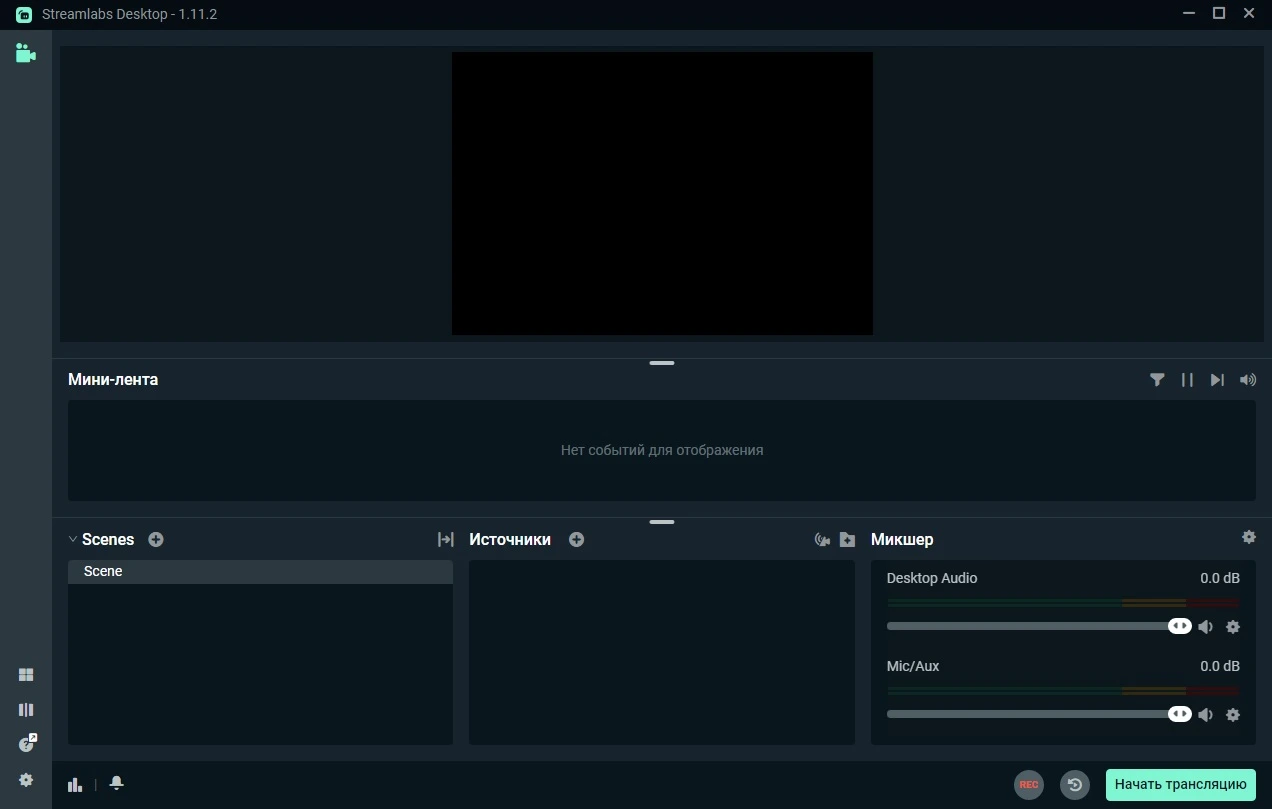This screenshot has width=1272, height=809.
Task: Expand the Scenes collection dropdown arrow
Action: (x=73, y=539)
